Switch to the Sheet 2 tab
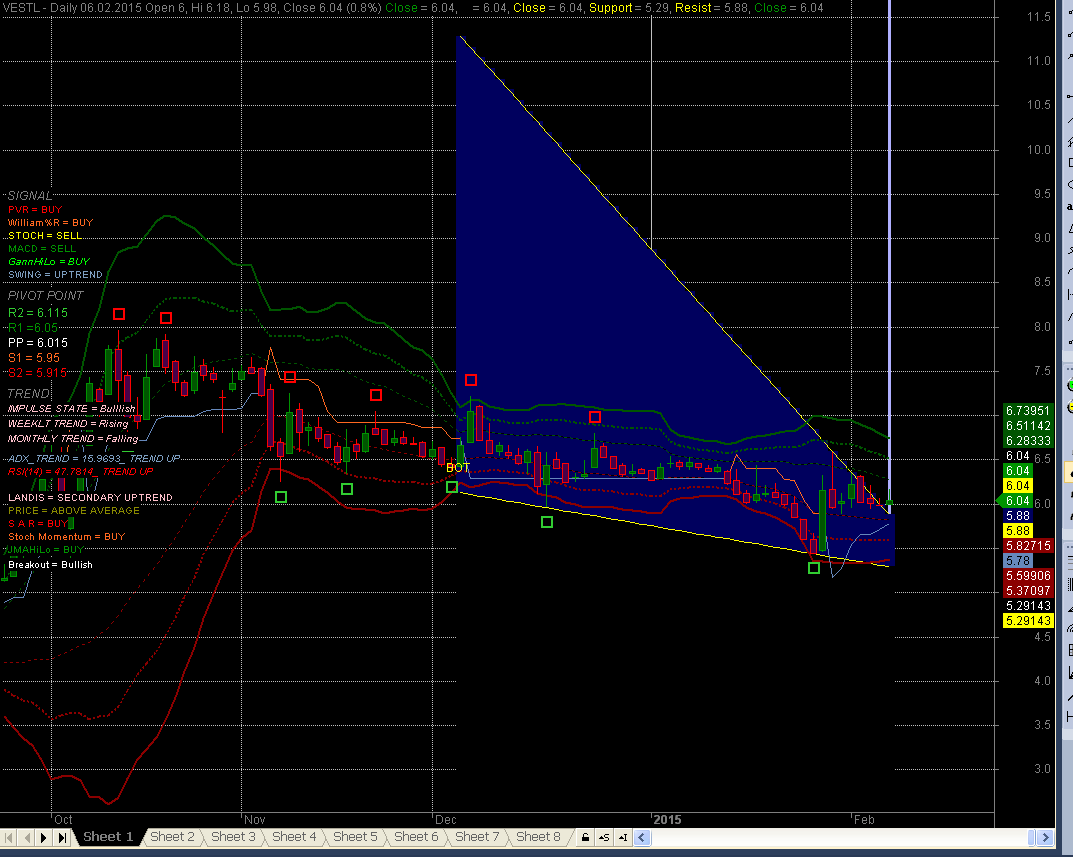The width and height of the screenshot is (1073, 857). (x=172, y=837)
